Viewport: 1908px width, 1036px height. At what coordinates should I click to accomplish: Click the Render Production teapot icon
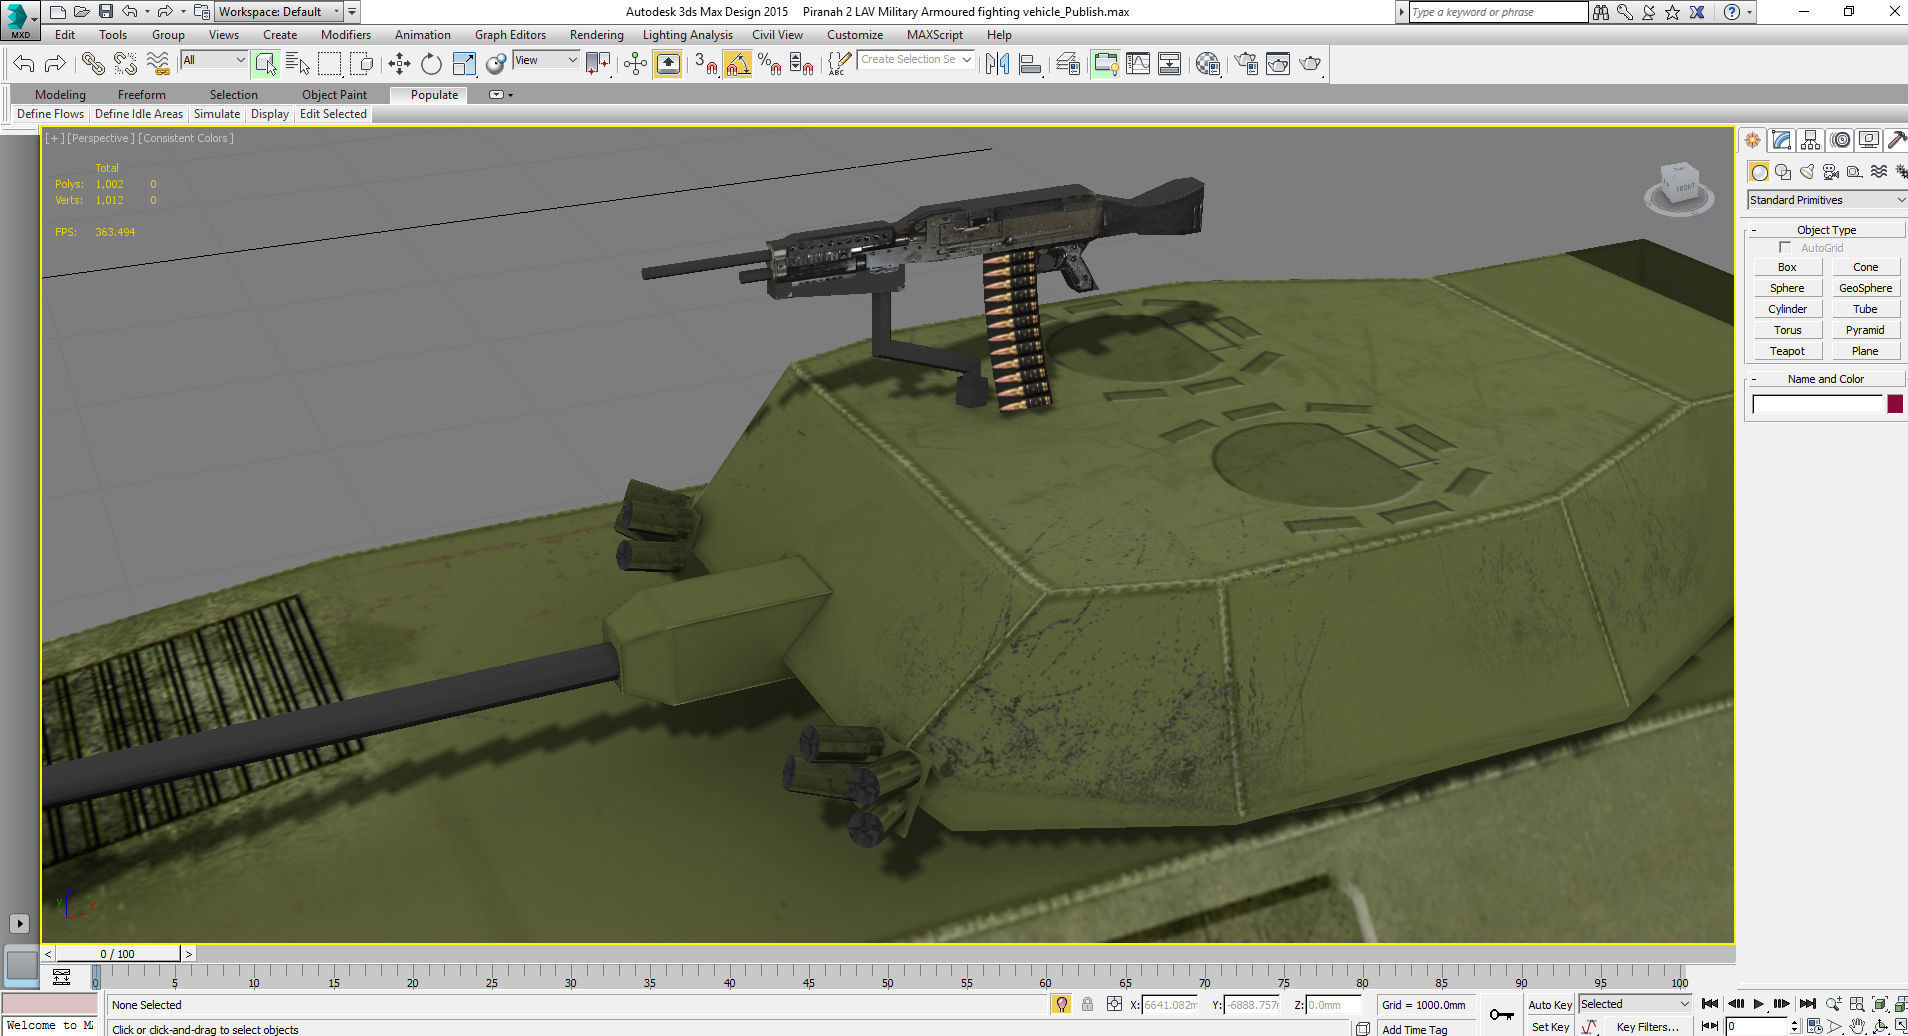(1310, 64)
